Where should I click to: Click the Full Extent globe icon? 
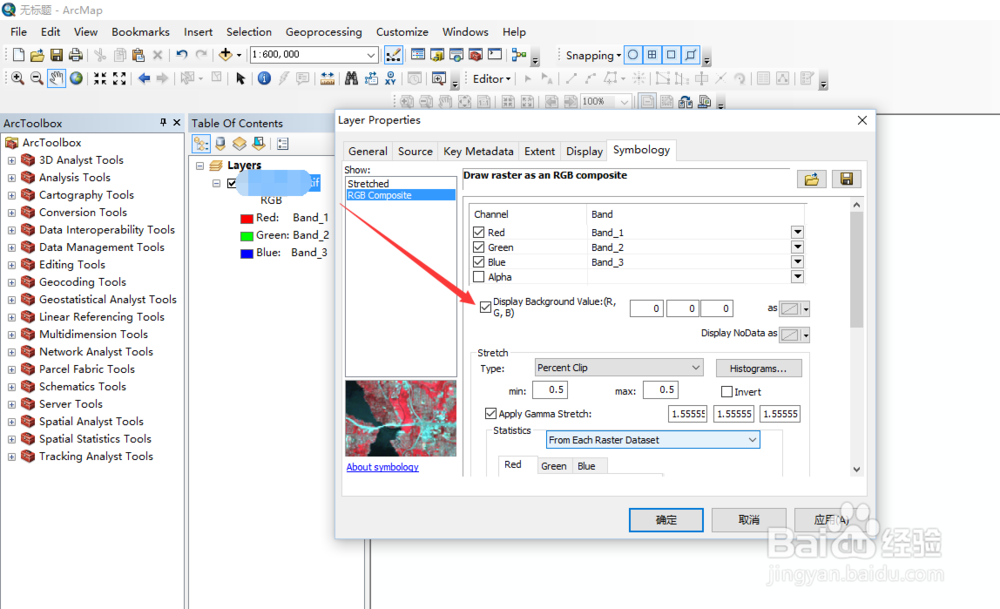(76, 78)
